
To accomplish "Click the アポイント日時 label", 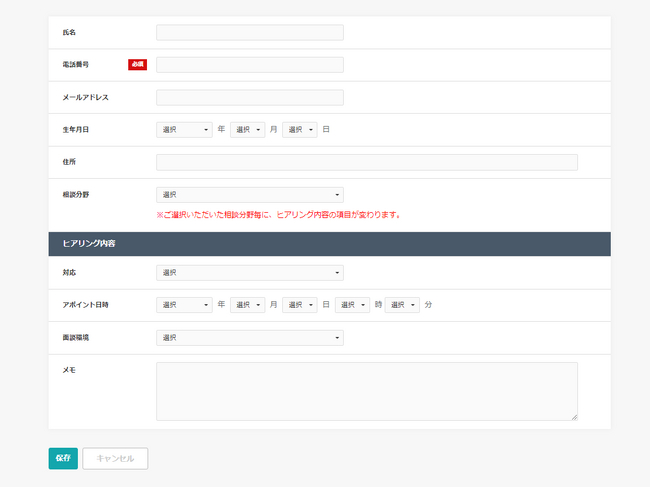I will pos(85,305).
